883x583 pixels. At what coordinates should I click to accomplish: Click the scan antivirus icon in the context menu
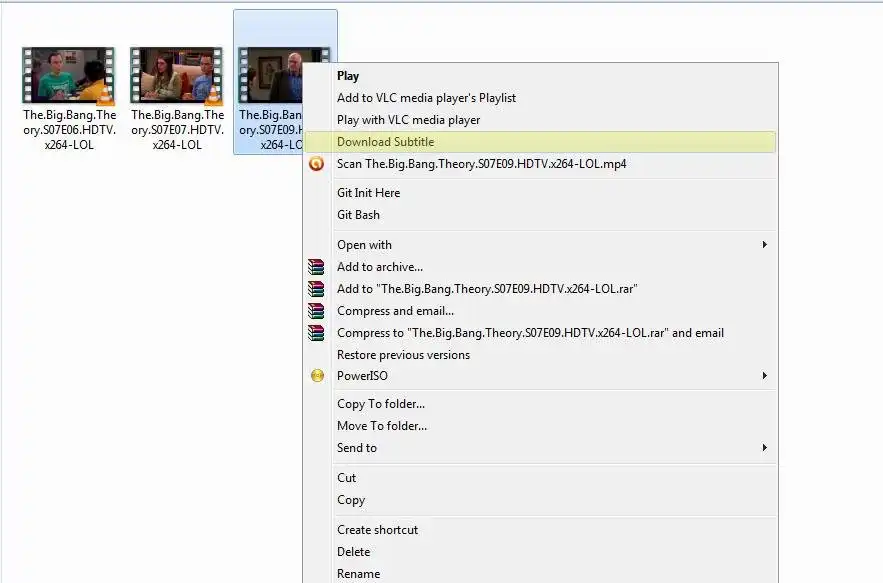click(x=316, y=164)
